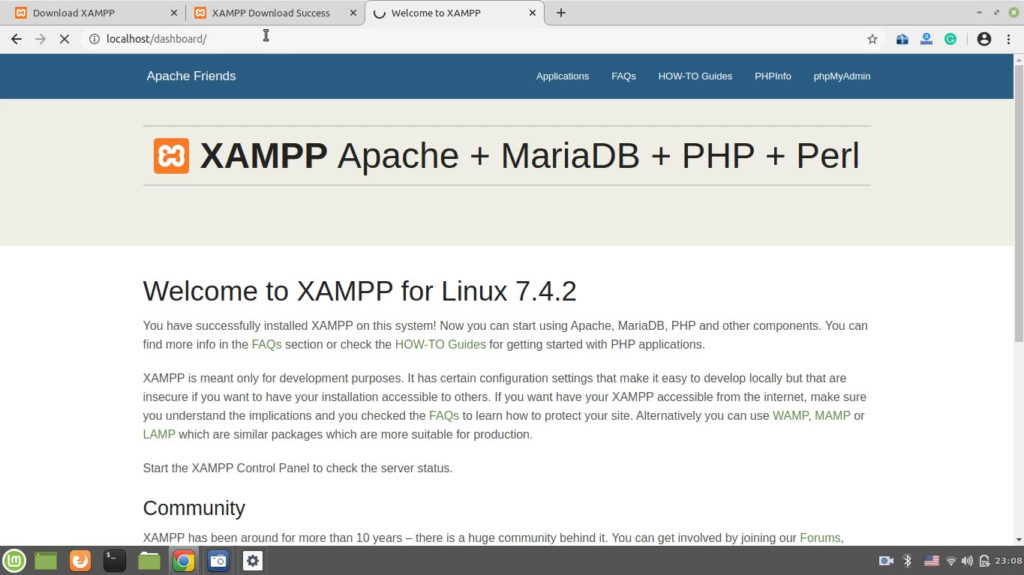Click the screen recorder tray icon
Image resolution: width=1024 pixels, height=575 pixels.
click(x=886, y=561)
